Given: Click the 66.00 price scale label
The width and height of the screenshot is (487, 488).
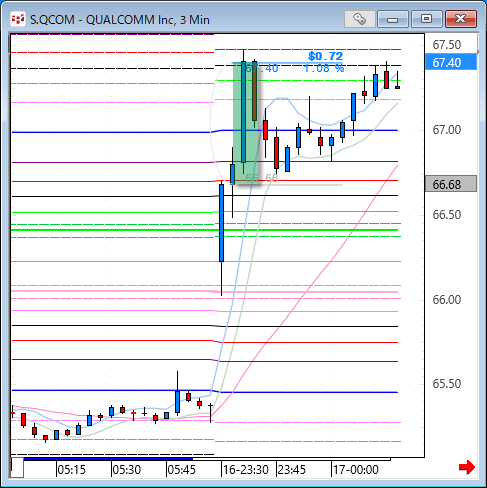Looking at the screenshot, I should click(447, 300).
